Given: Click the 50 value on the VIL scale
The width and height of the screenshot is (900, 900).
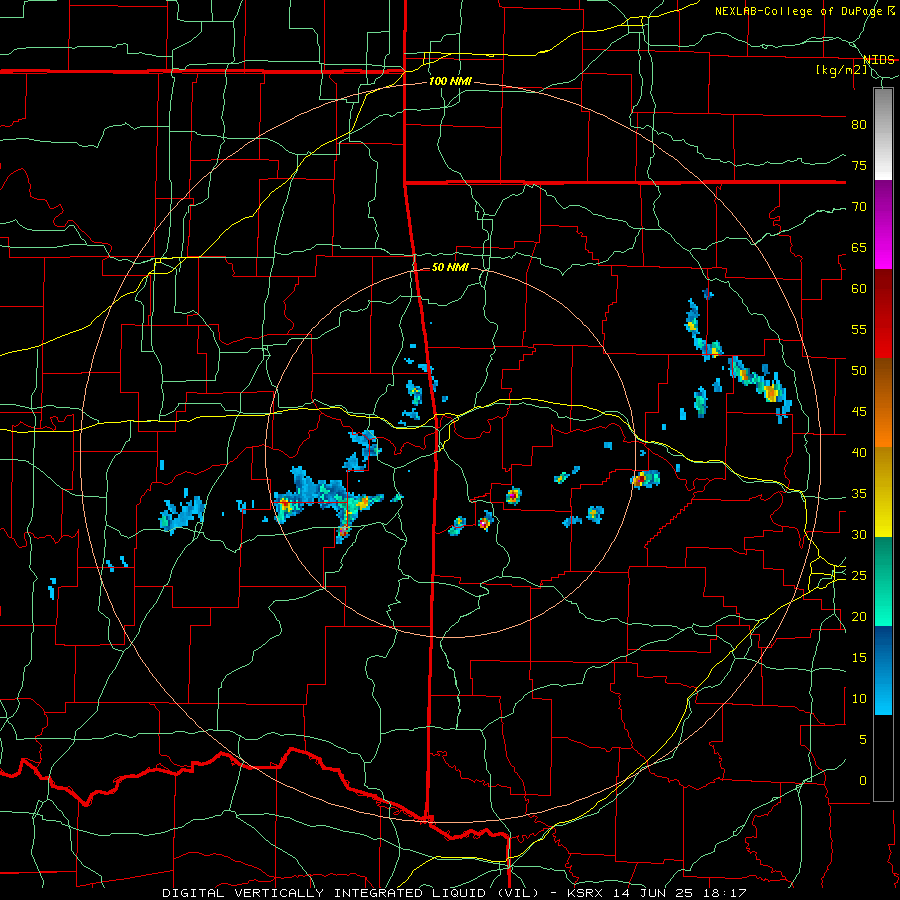Looking at the screenshot, I should pos(859,371).
